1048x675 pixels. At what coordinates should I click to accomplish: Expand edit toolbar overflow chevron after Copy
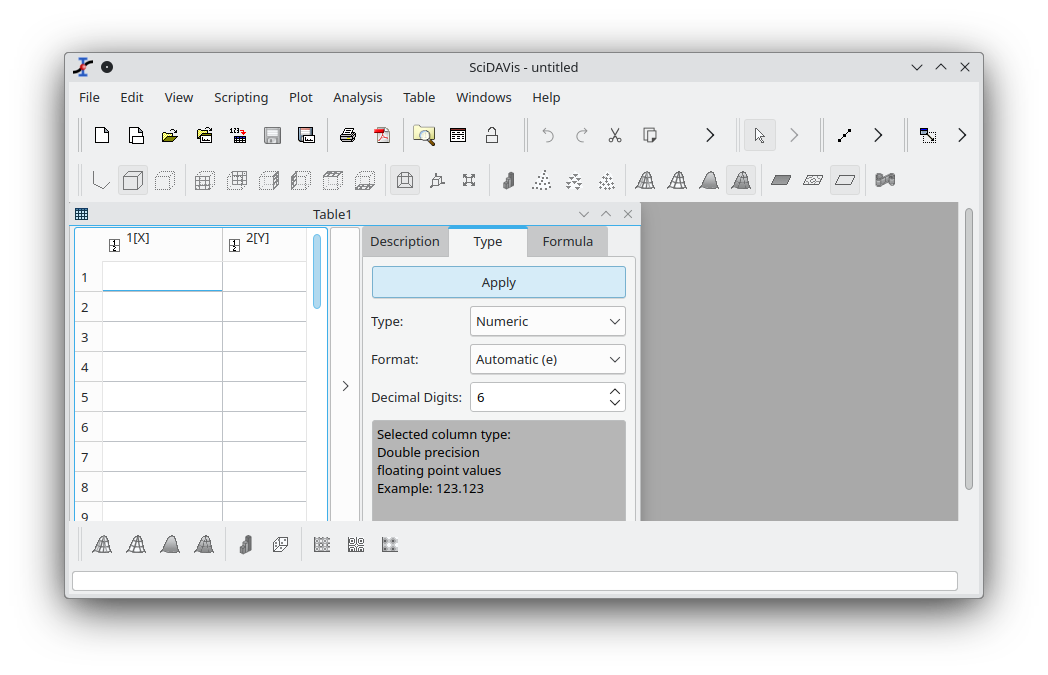[710, 136]
